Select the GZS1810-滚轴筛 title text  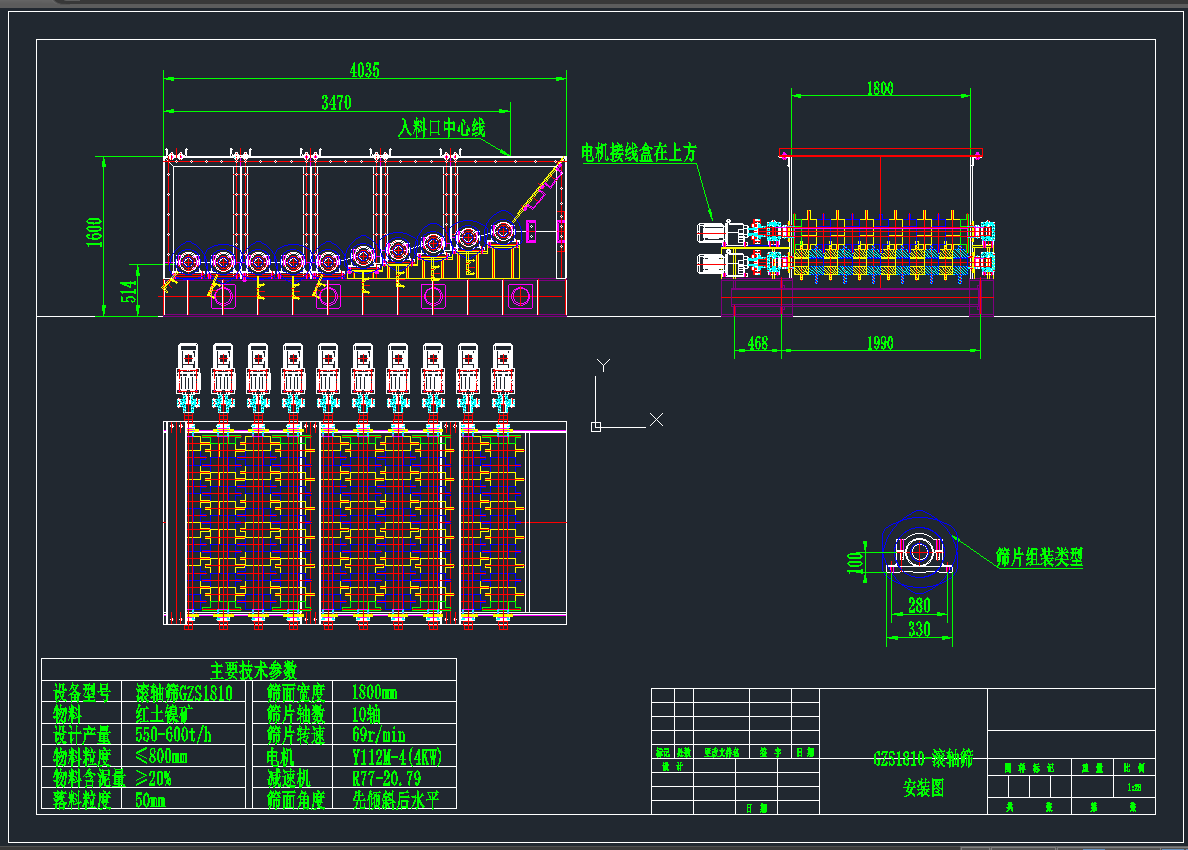pyautogui.click(x=923, y=759)
